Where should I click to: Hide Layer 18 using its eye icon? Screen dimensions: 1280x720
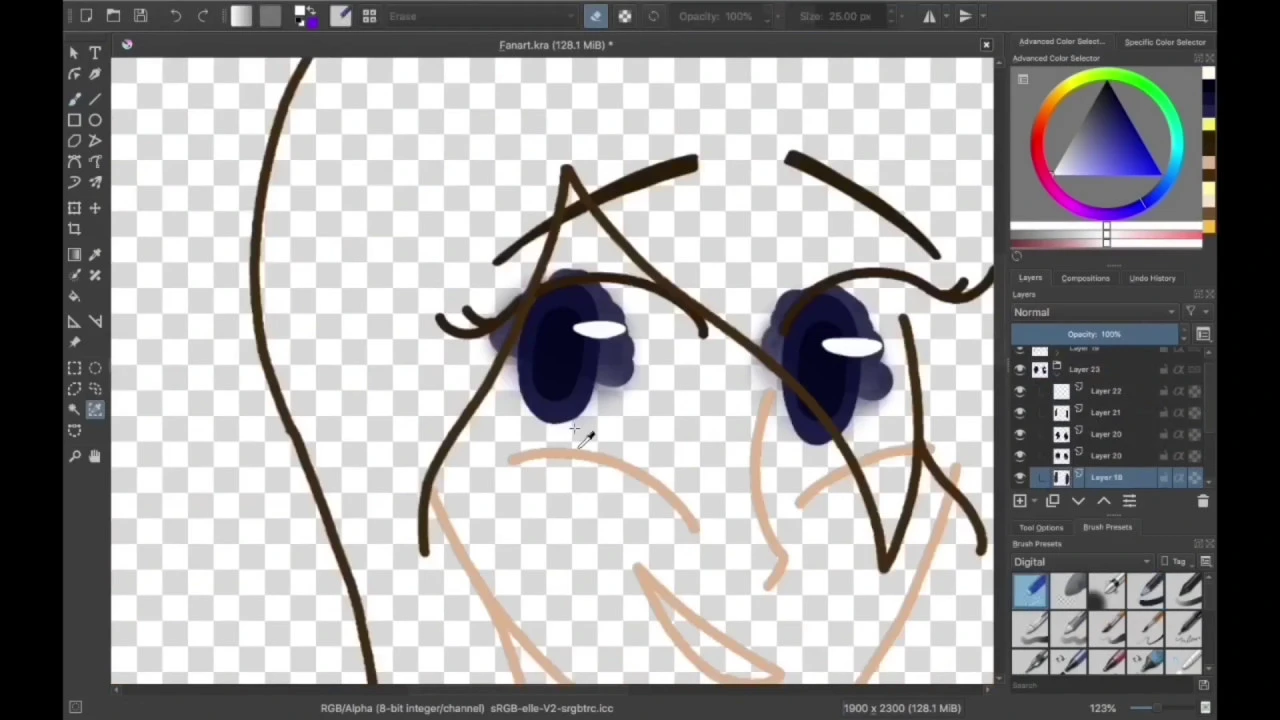click(x=1019, y=478)
